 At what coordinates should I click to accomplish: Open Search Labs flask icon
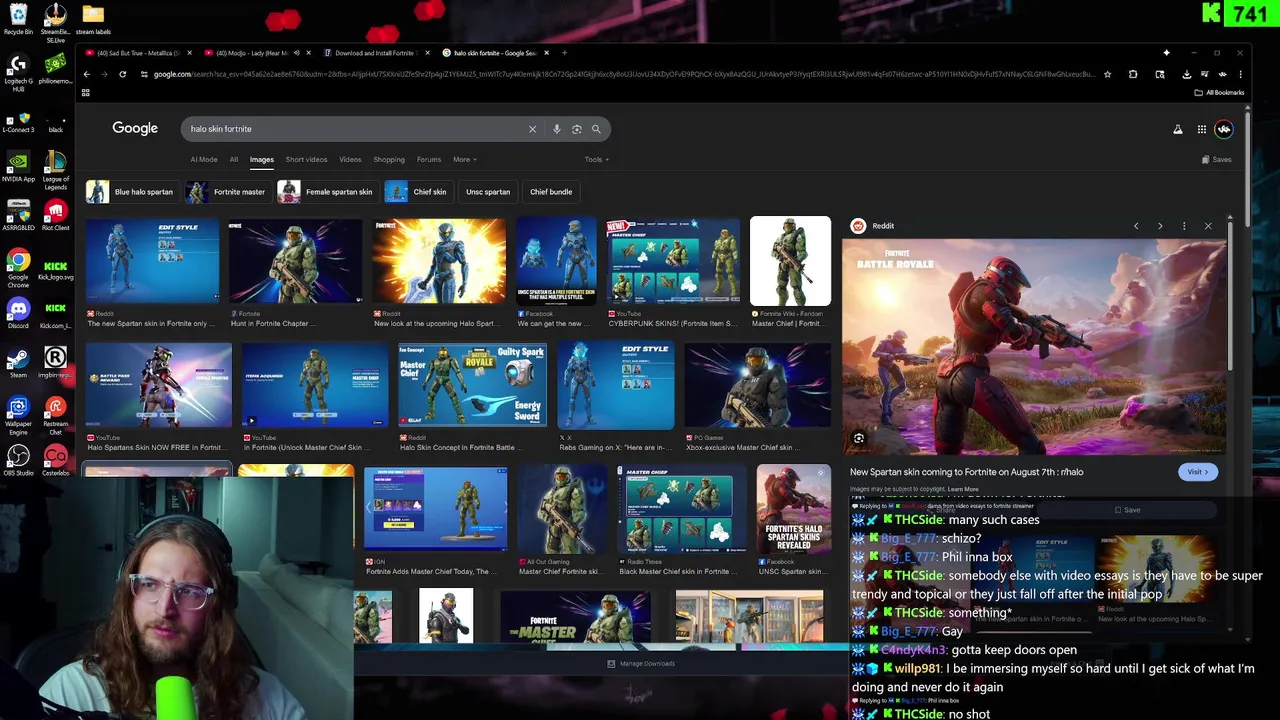click(x=1178, y=129)
